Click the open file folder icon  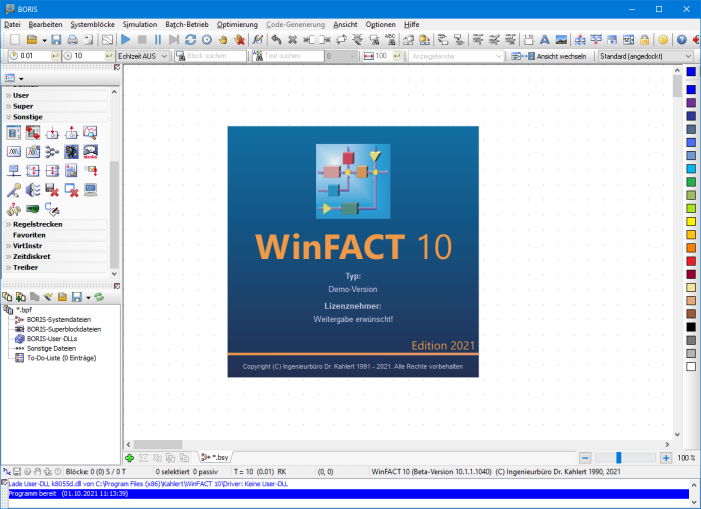(x=32, y=40)
